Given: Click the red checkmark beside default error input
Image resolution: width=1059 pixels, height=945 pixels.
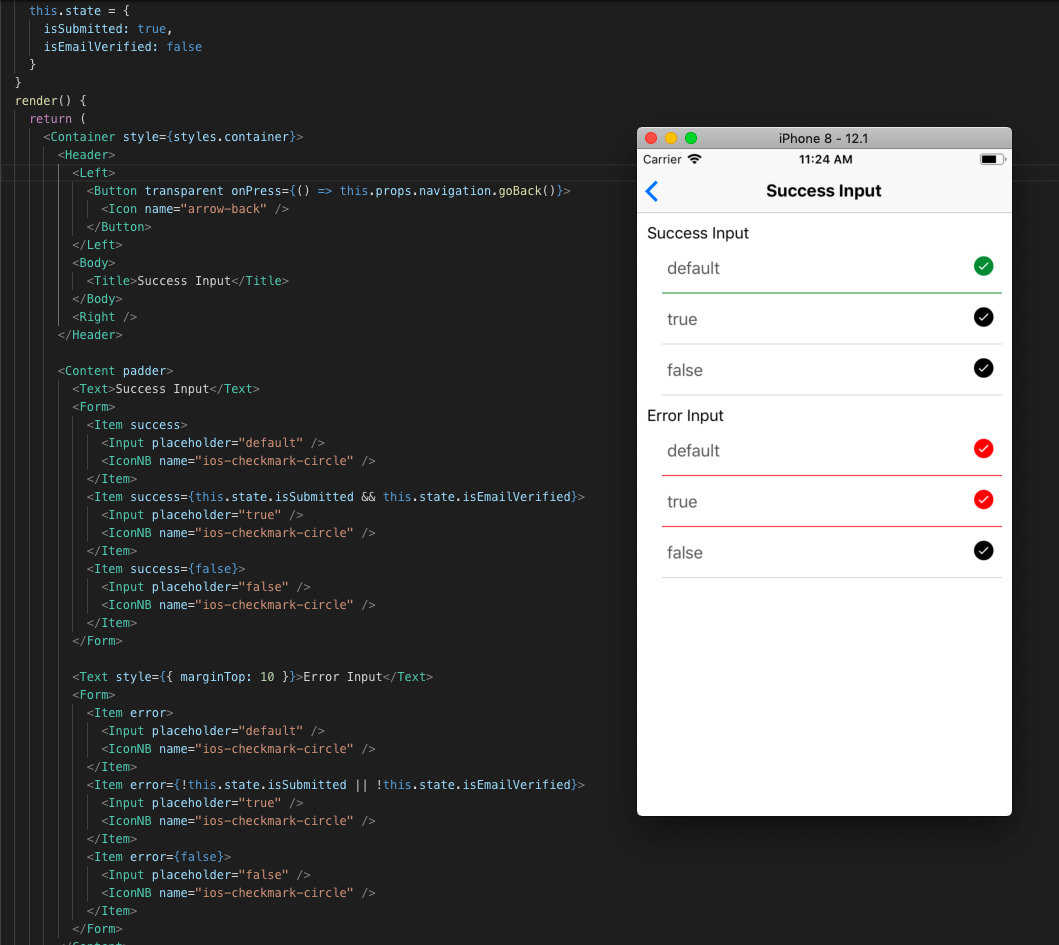Looking at the screenshot, I should [983, 448].
